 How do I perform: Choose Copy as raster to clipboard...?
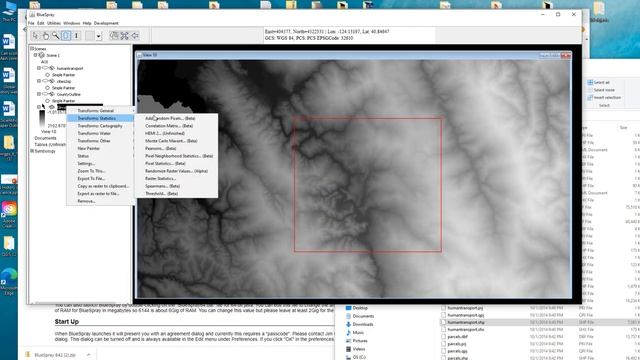point(100,186)
